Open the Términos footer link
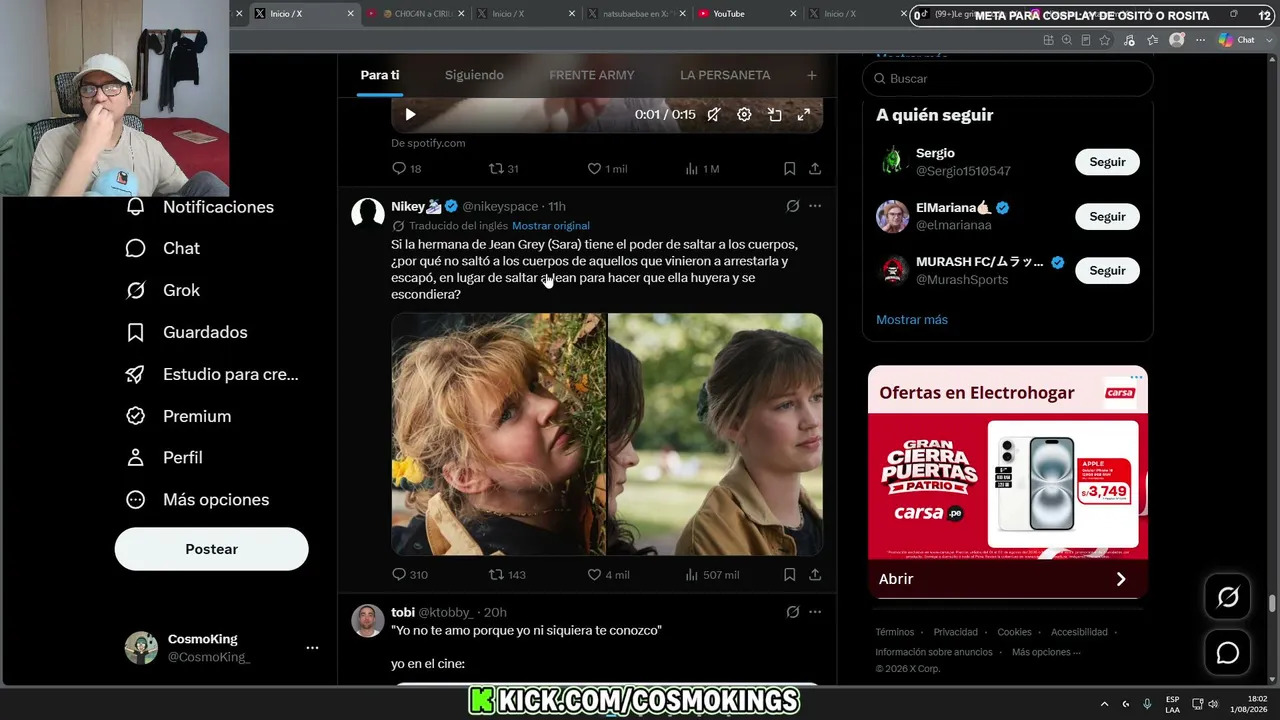The width and height of the screenshot is (1280, 720). (895, 632)
